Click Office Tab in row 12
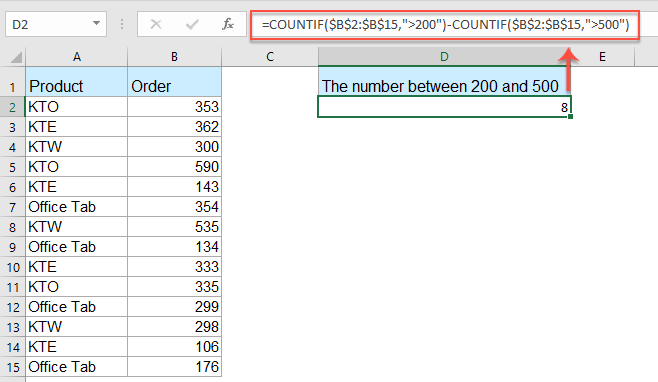This screenshot has width=658, height=382. click(76, 307)
